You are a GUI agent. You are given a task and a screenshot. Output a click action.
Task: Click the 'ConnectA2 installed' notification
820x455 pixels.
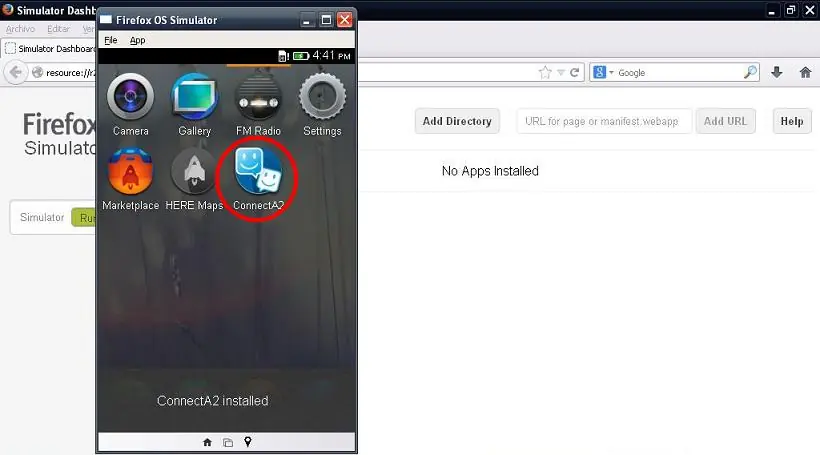pos(212,401)
